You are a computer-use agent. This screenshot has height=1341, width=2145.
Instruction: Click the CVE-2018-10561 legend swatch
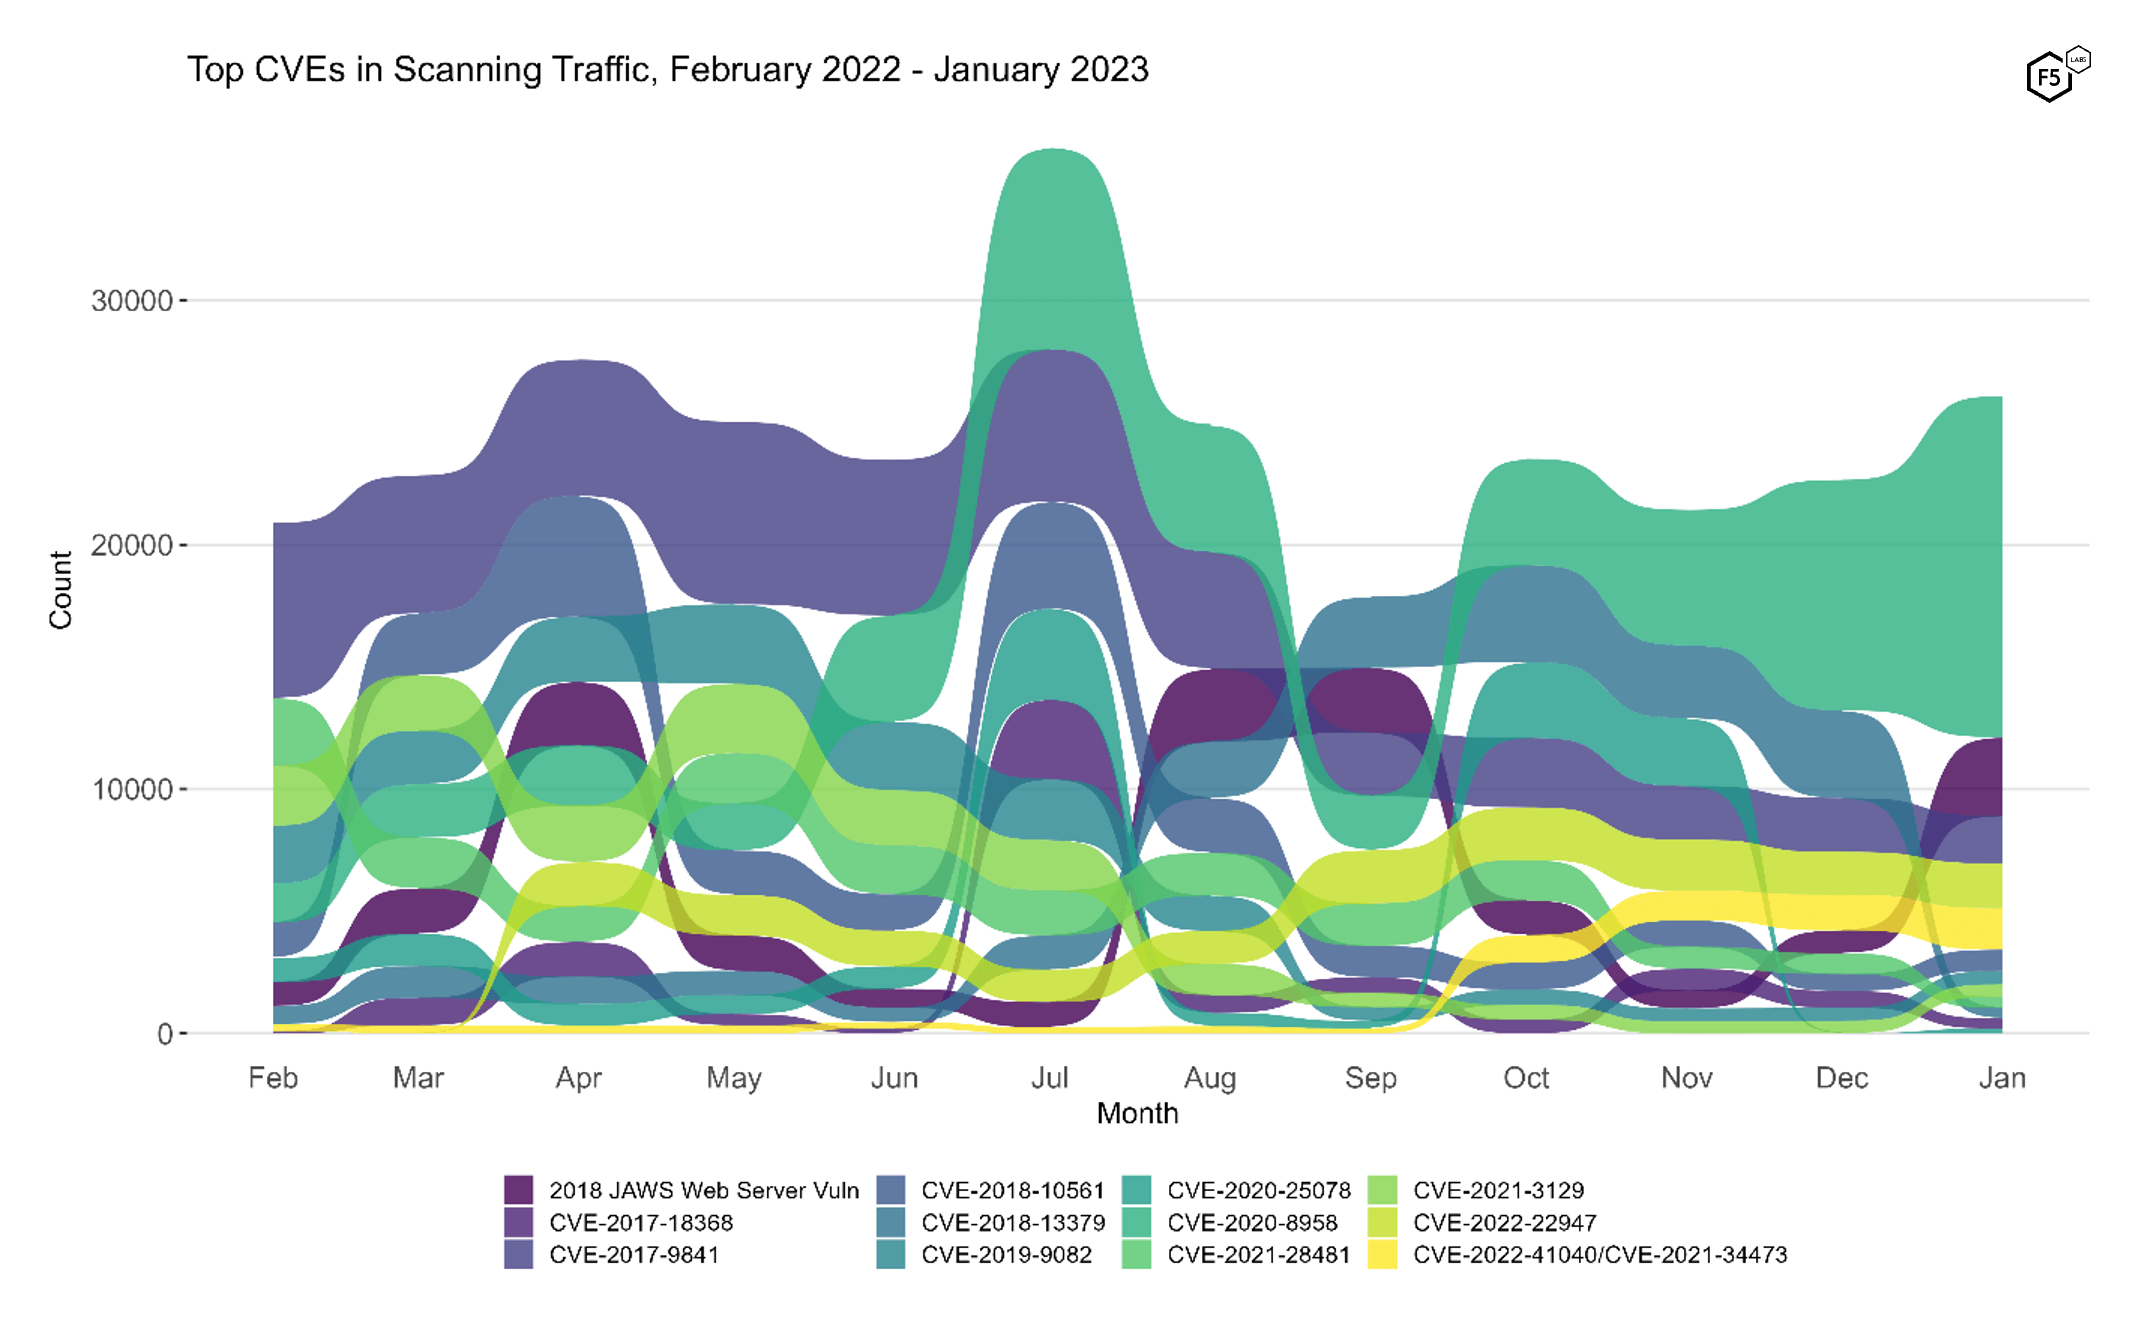pos(890,1190)
